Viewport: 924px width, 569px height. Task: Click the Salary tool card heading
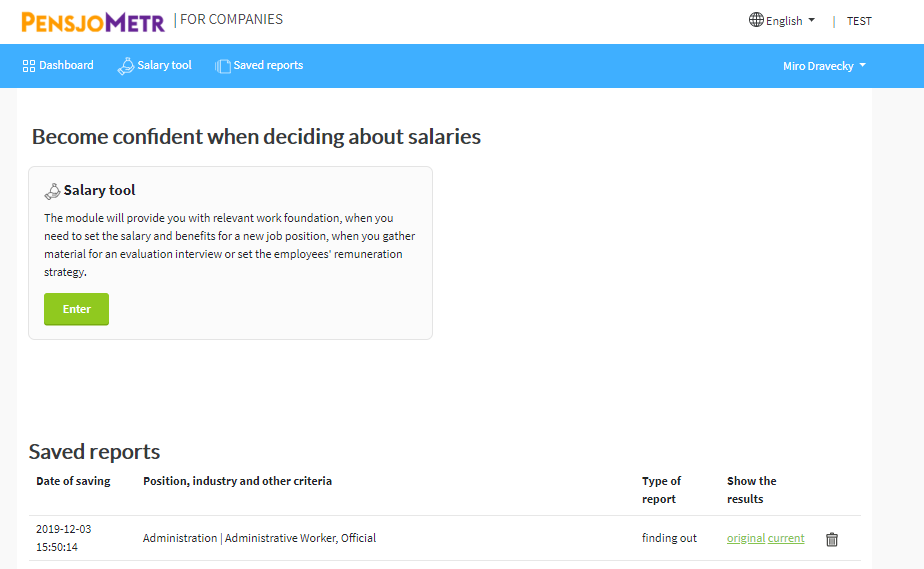click(100, 190)
